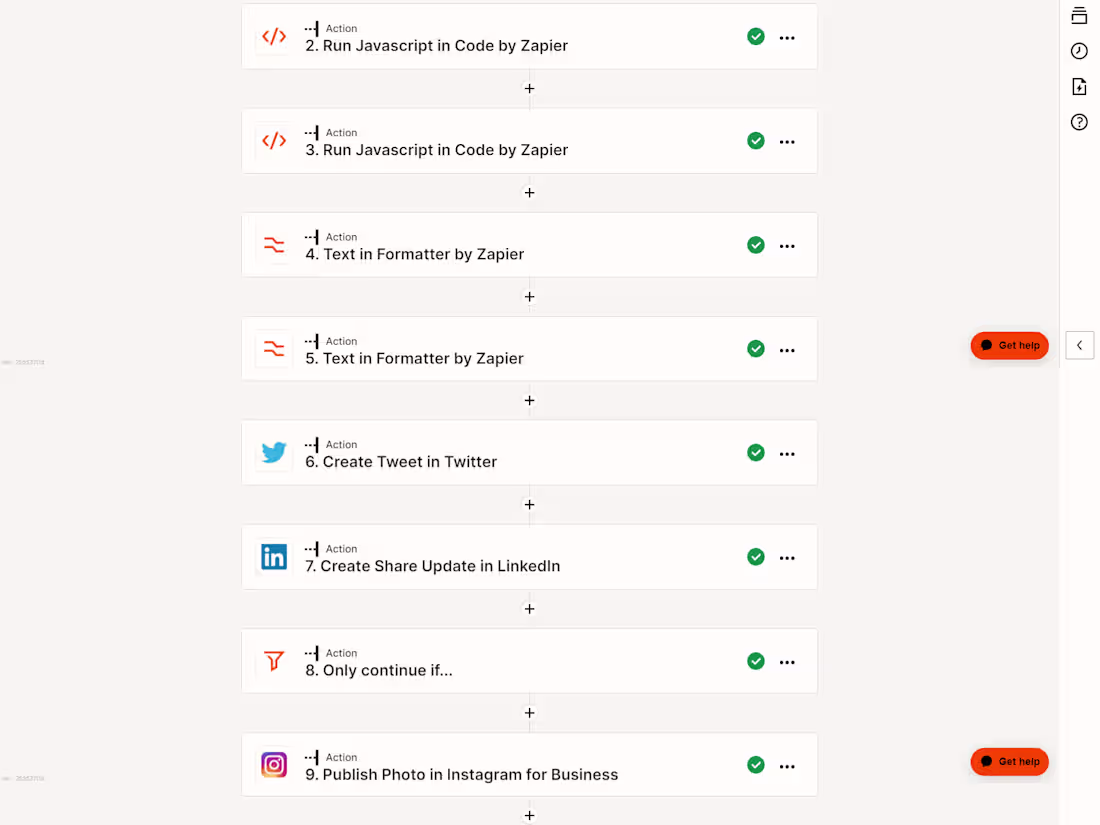
Task: Open version history via the clock sidebar icon
Action: click(1078, 50)
